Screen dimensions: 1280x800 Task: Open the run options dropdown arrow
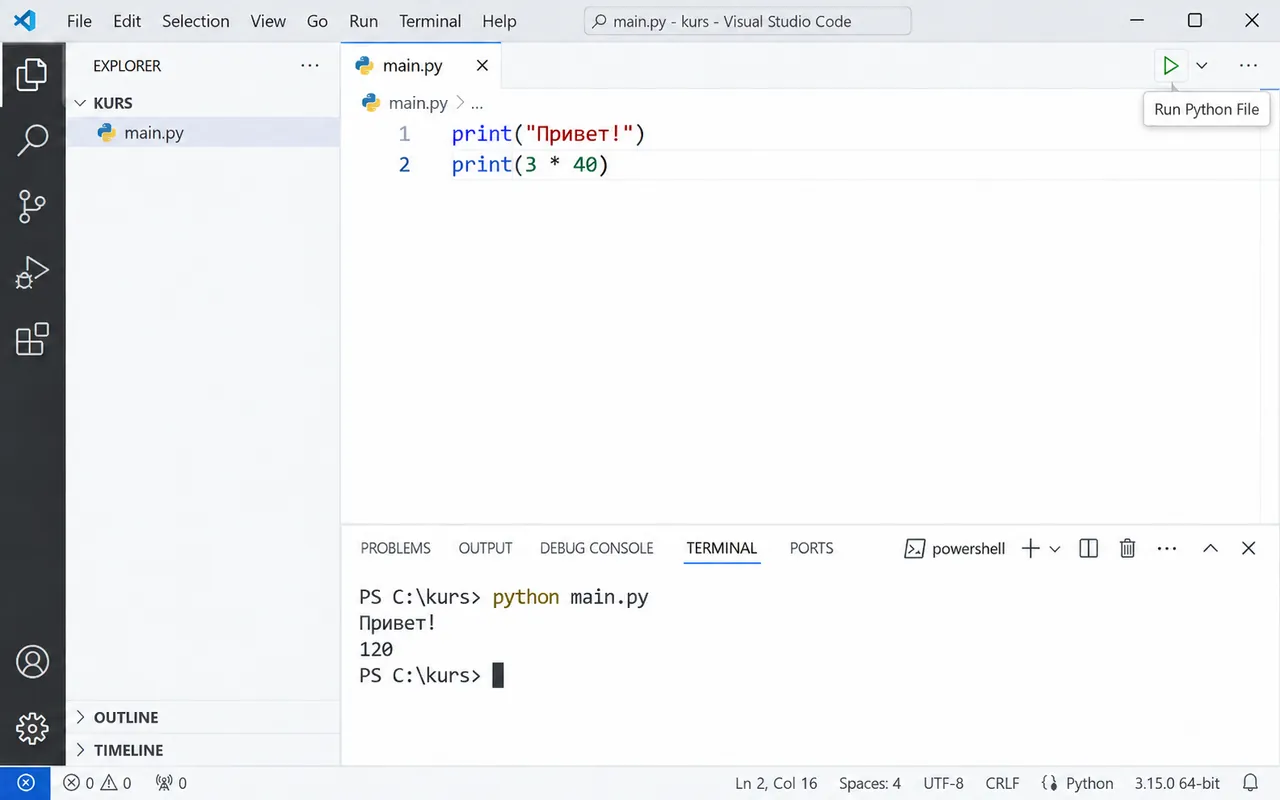tap(1202, 66)
